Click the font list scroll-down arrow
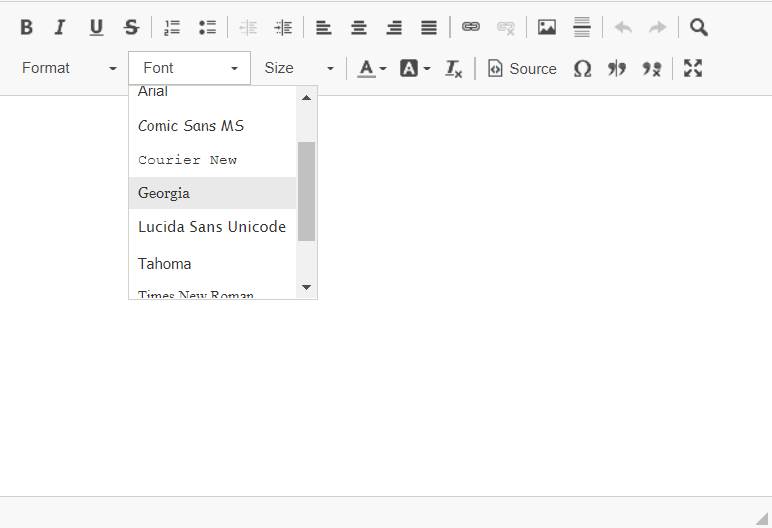Screen dimensions: 772x528 pyautogui.click(x=307, y=287)
